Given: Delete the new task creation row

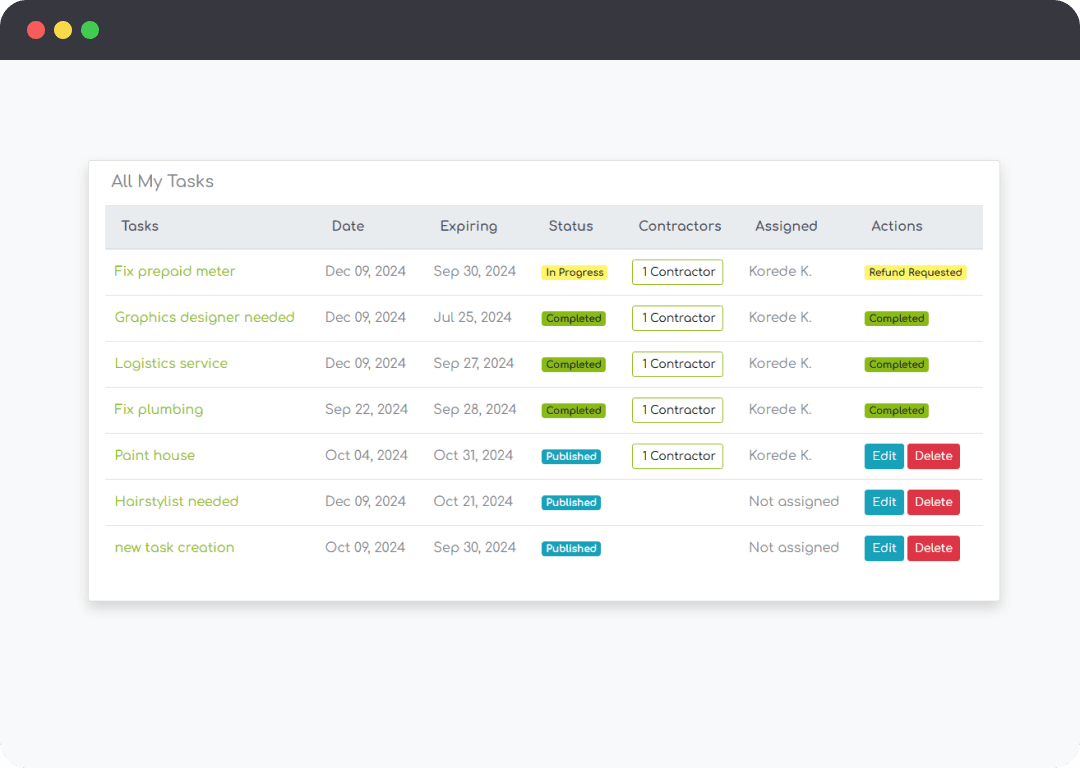Looking at the screenshot, I should tap(933, 548).
